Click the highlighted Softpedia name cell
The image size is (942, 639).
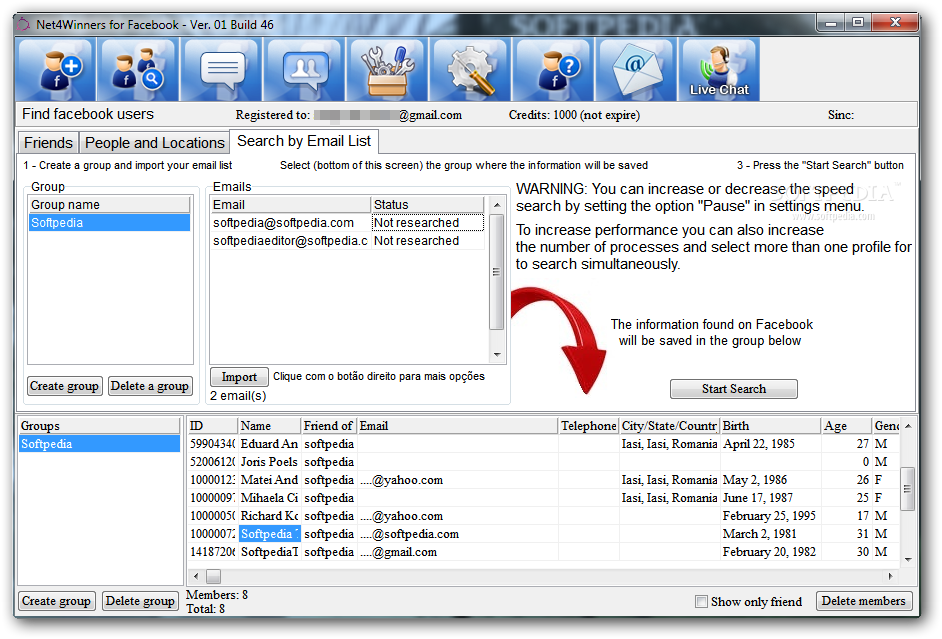269,534
